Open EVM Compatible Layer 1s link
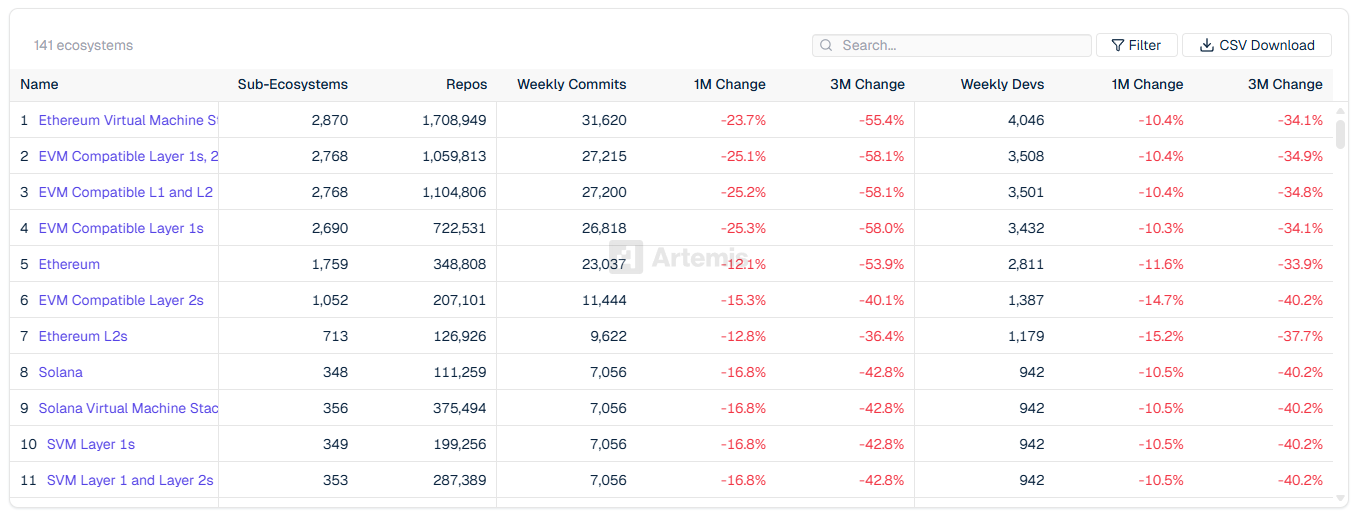 (121, 228)
